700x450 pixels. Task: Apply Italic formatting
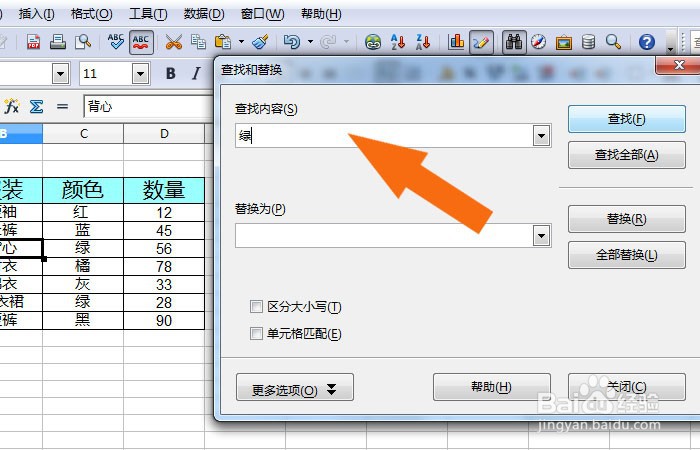tap(196, 74)
